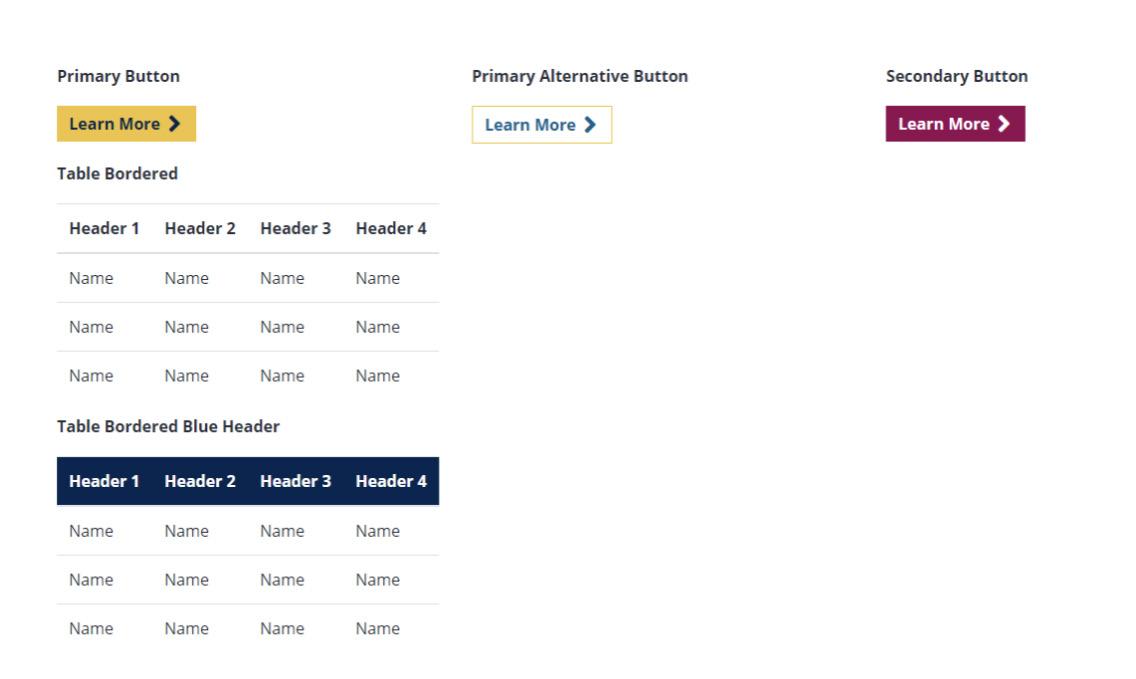Click the "Table Bordered Blue Header" heading

[x=168, y=427]
